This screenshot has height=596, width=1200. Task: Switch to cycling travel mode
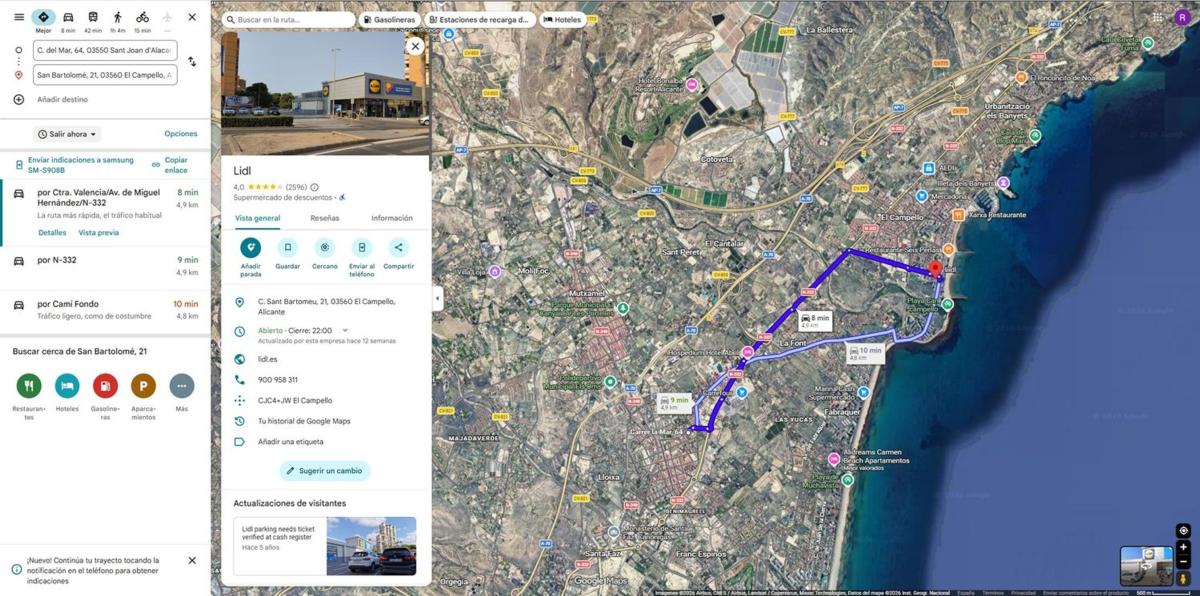point(142,17)
